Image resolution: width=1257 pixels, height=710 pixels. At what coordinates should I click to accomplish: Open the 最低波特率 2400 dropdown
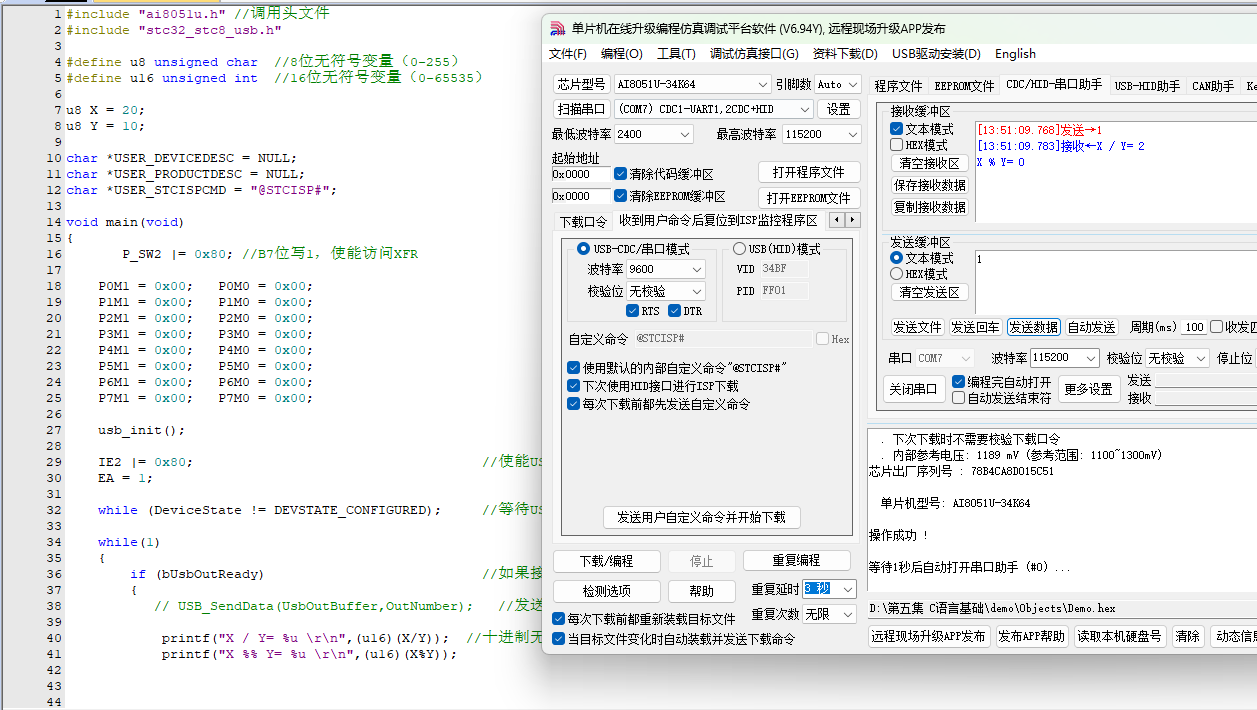653,134
